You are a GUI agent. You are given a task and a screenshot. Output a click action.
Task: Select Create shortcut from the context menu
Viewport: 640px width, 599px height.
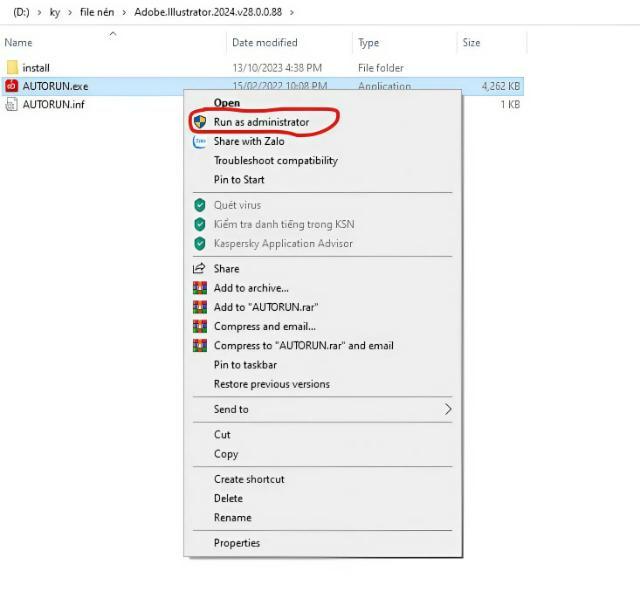(249, 479)
